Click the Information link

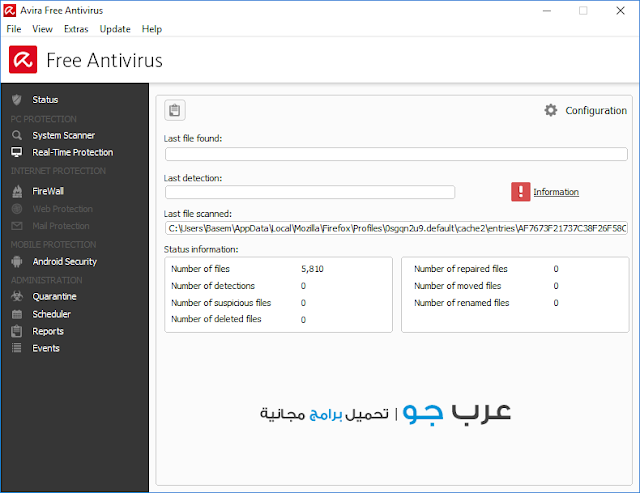tap(556, 192)
